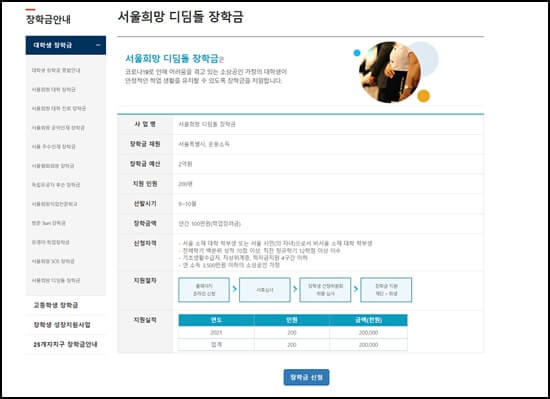Image resolution: width=550 pixels, height=399 pixels.
Task: Click the 사업명 row label
Action: tap(145, 124)
